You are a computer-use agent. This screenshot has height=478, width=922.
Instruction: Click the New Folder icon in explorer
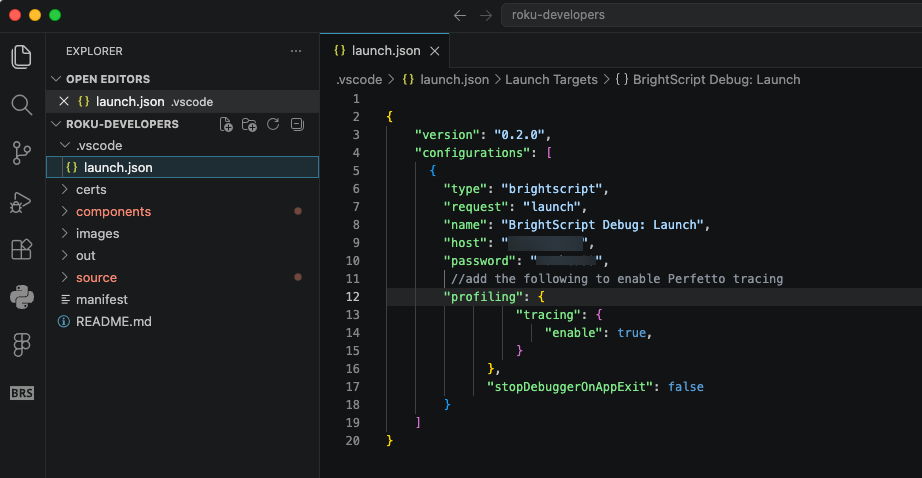tap(249, 124)
